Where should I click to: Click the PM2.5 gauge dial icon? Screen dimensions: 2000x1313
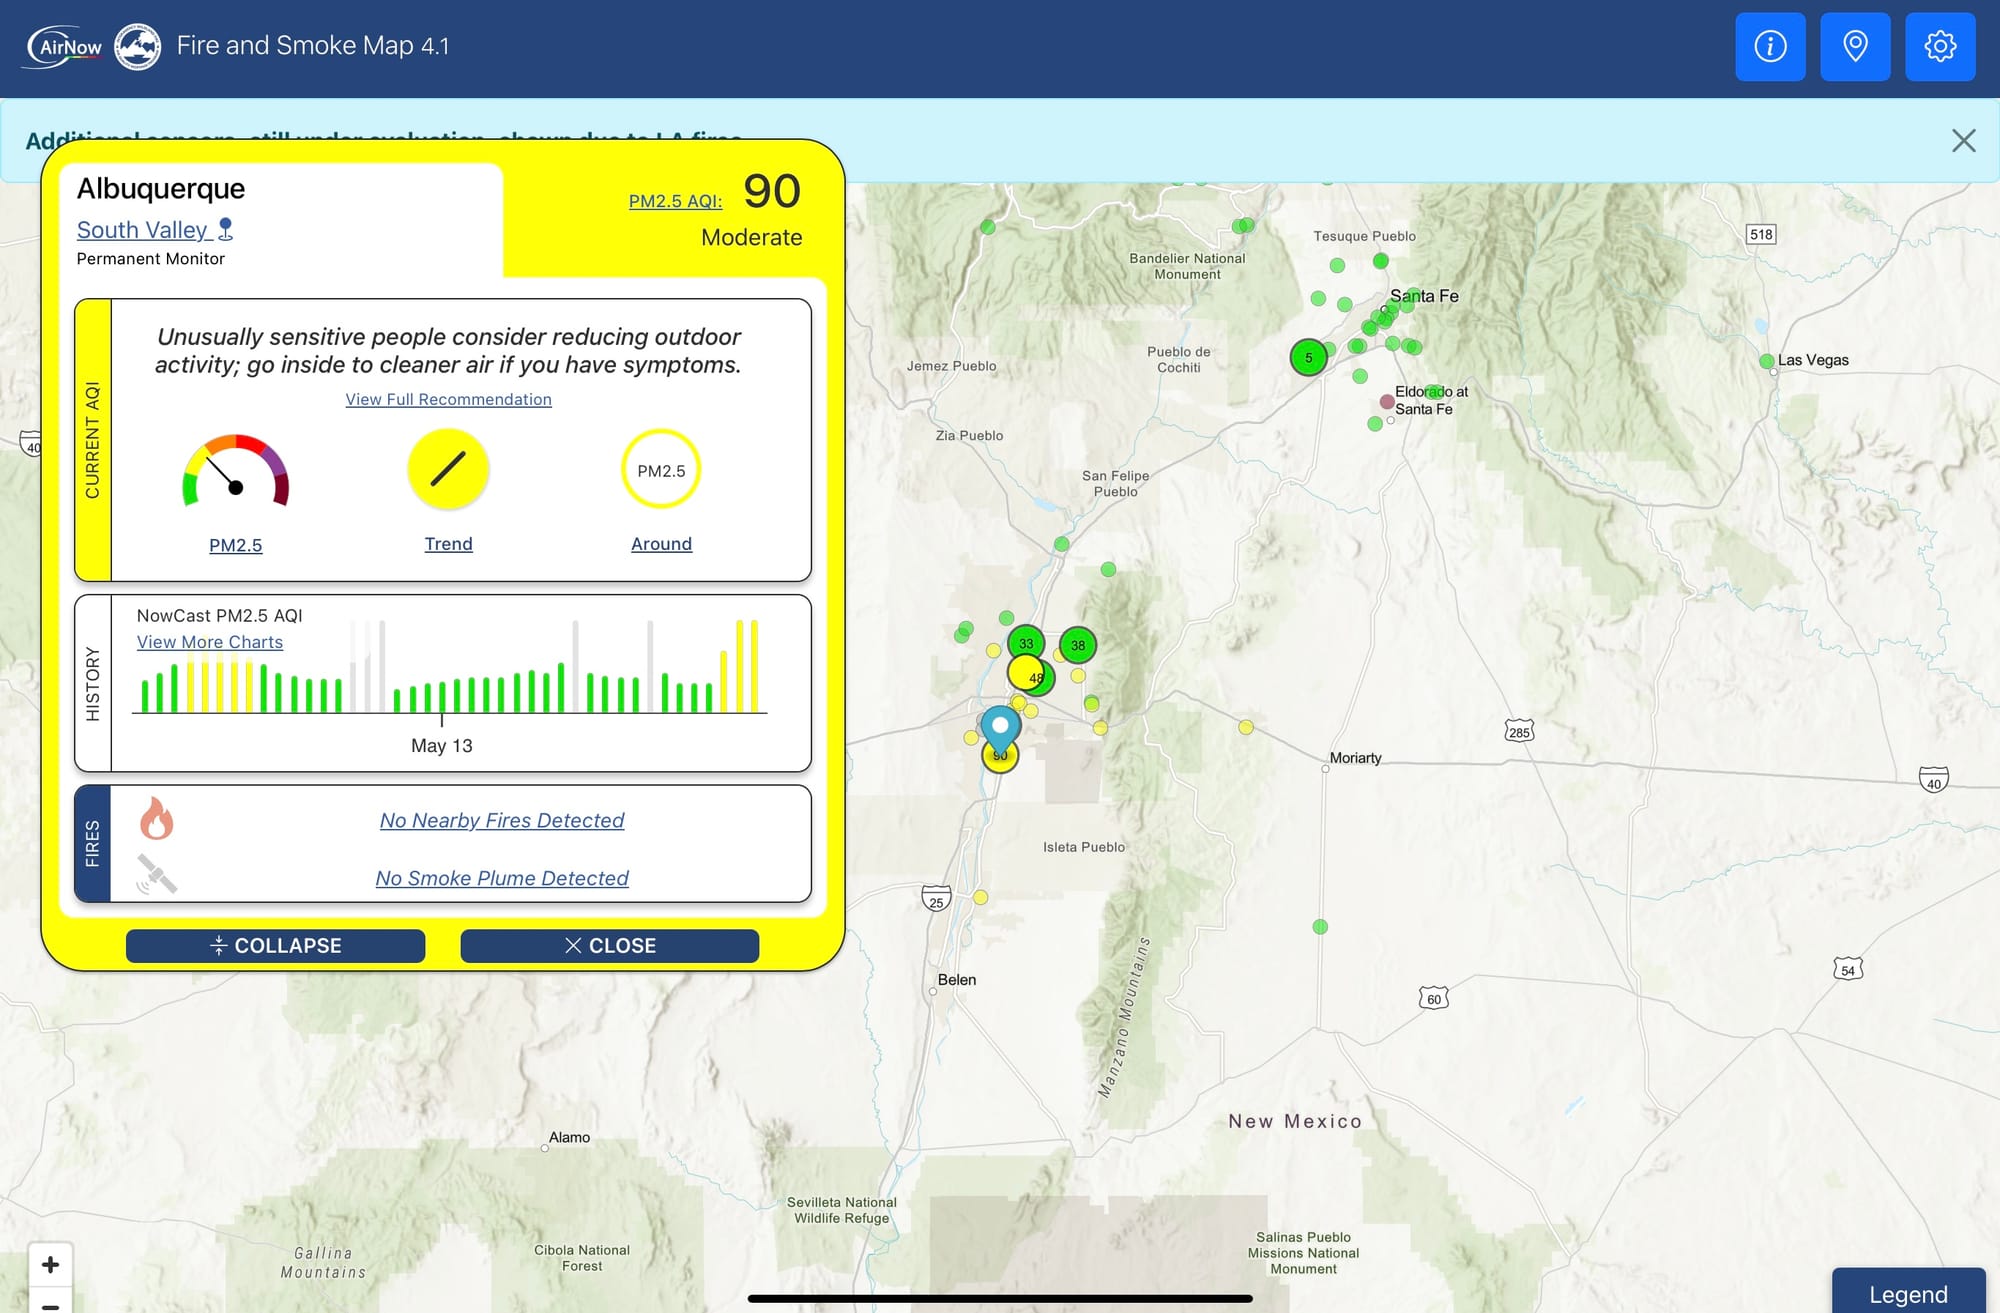point(236,472)
